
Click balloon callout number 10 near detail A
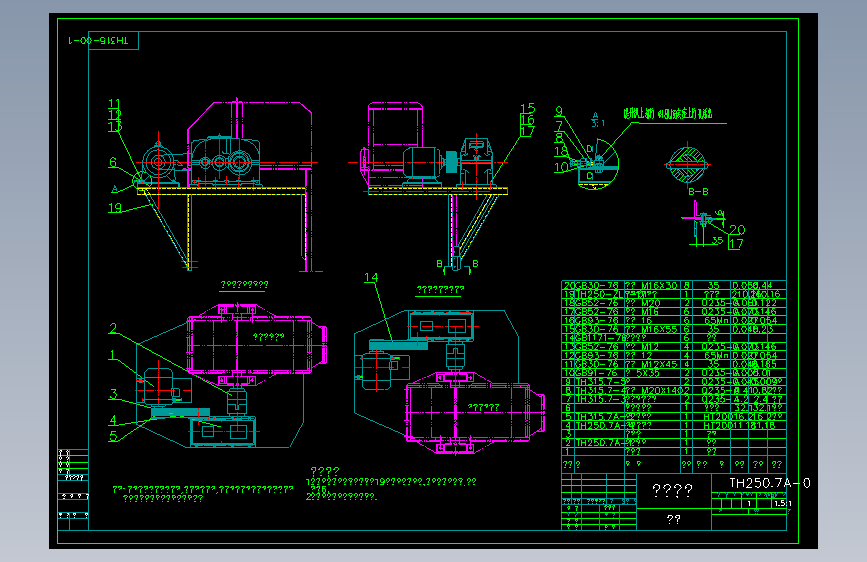[x=561, y=166]
